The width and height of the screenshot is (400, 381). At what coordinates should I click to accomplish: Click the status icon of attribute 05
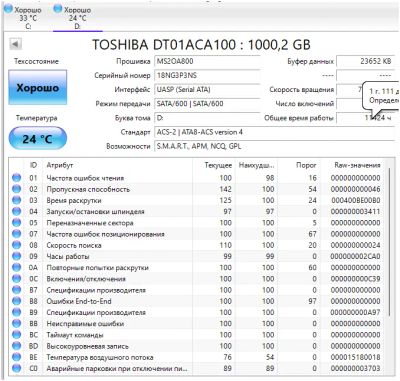click(16, 223)
